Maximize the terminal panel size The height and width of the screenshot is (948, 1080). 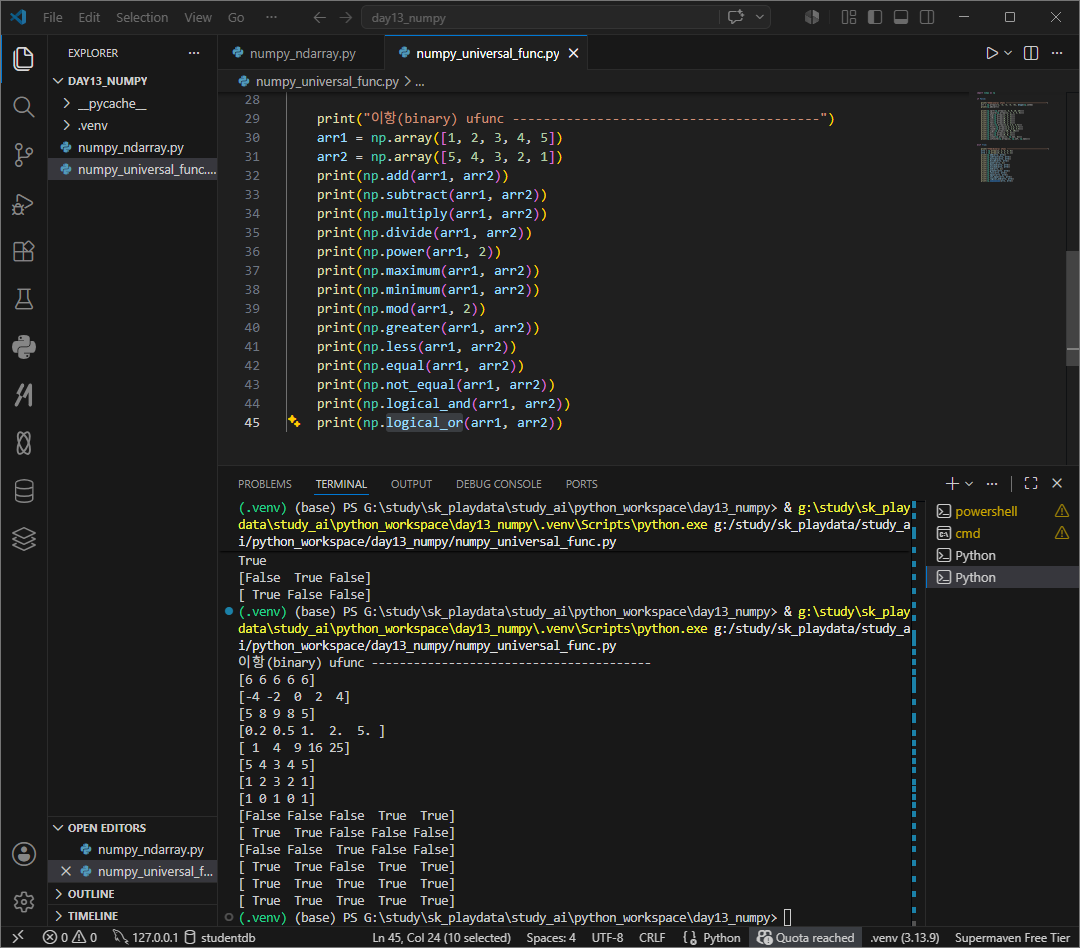[1030, 484]
